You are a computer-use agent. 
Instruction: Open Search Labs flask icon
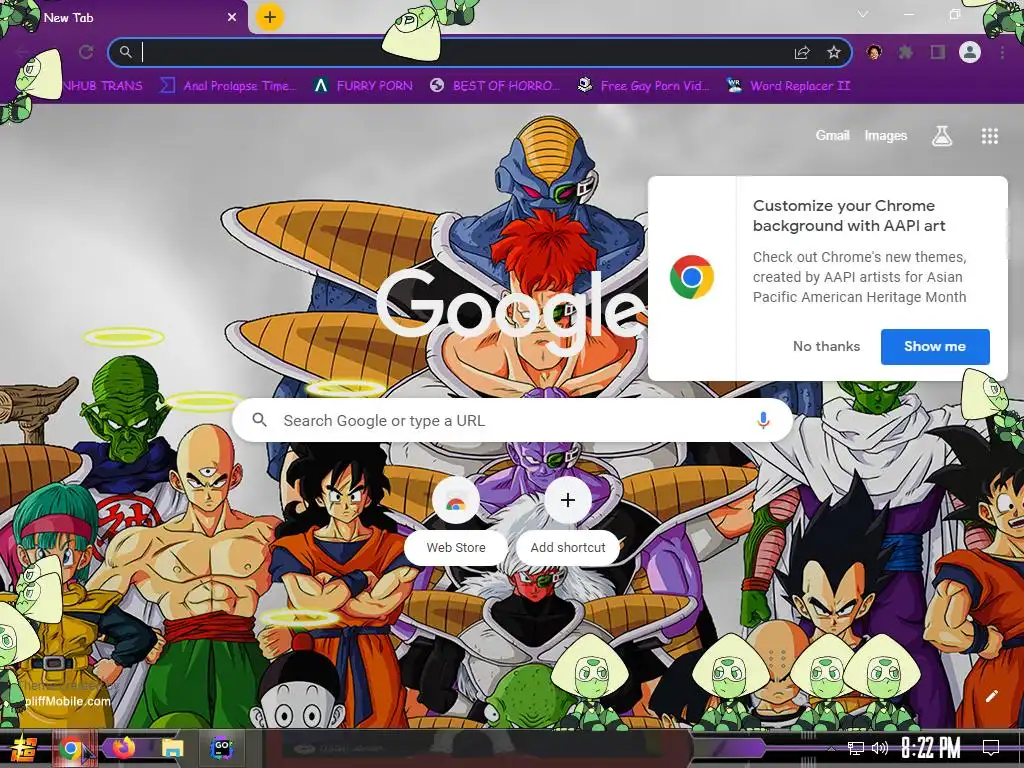[941, 136]
